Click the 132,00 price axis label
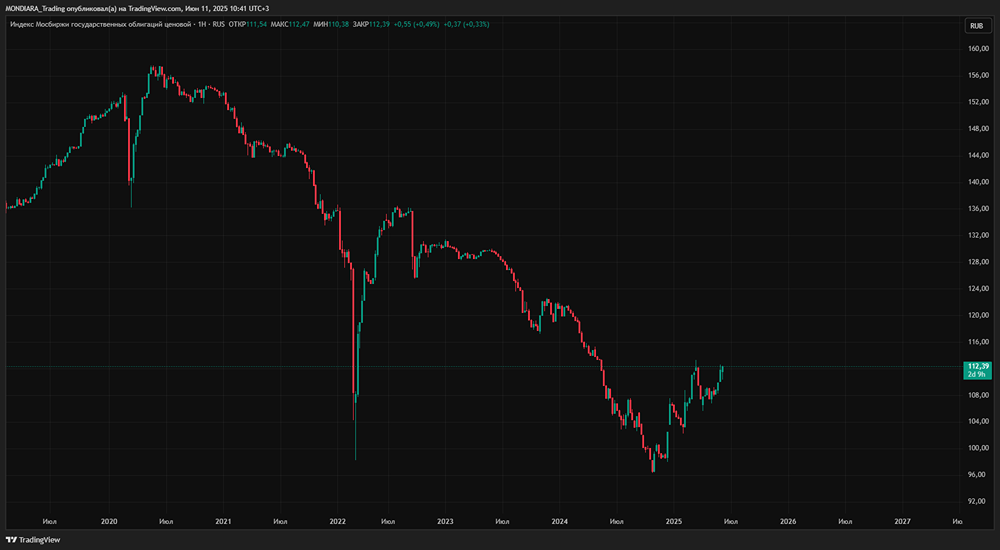 (978, 235)
